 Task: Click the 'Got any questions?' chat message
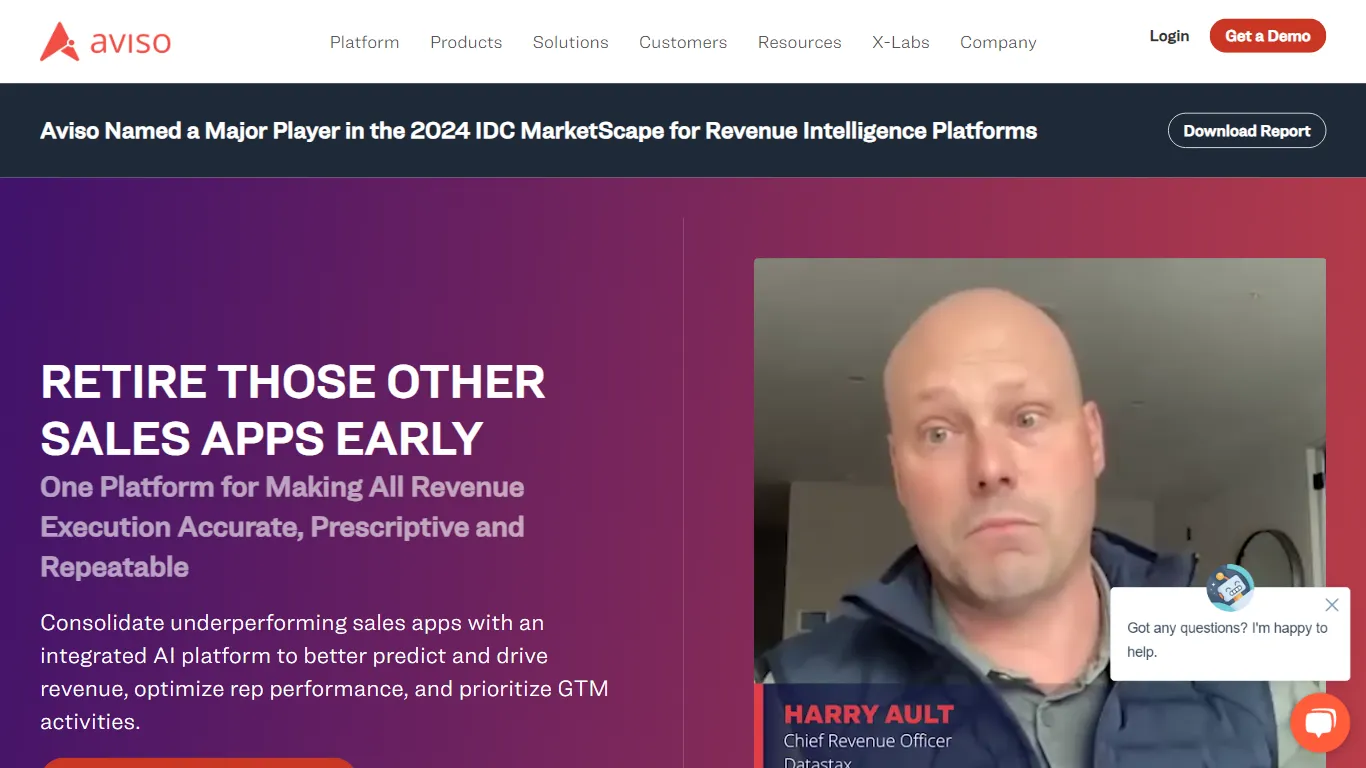[1227, 640]
